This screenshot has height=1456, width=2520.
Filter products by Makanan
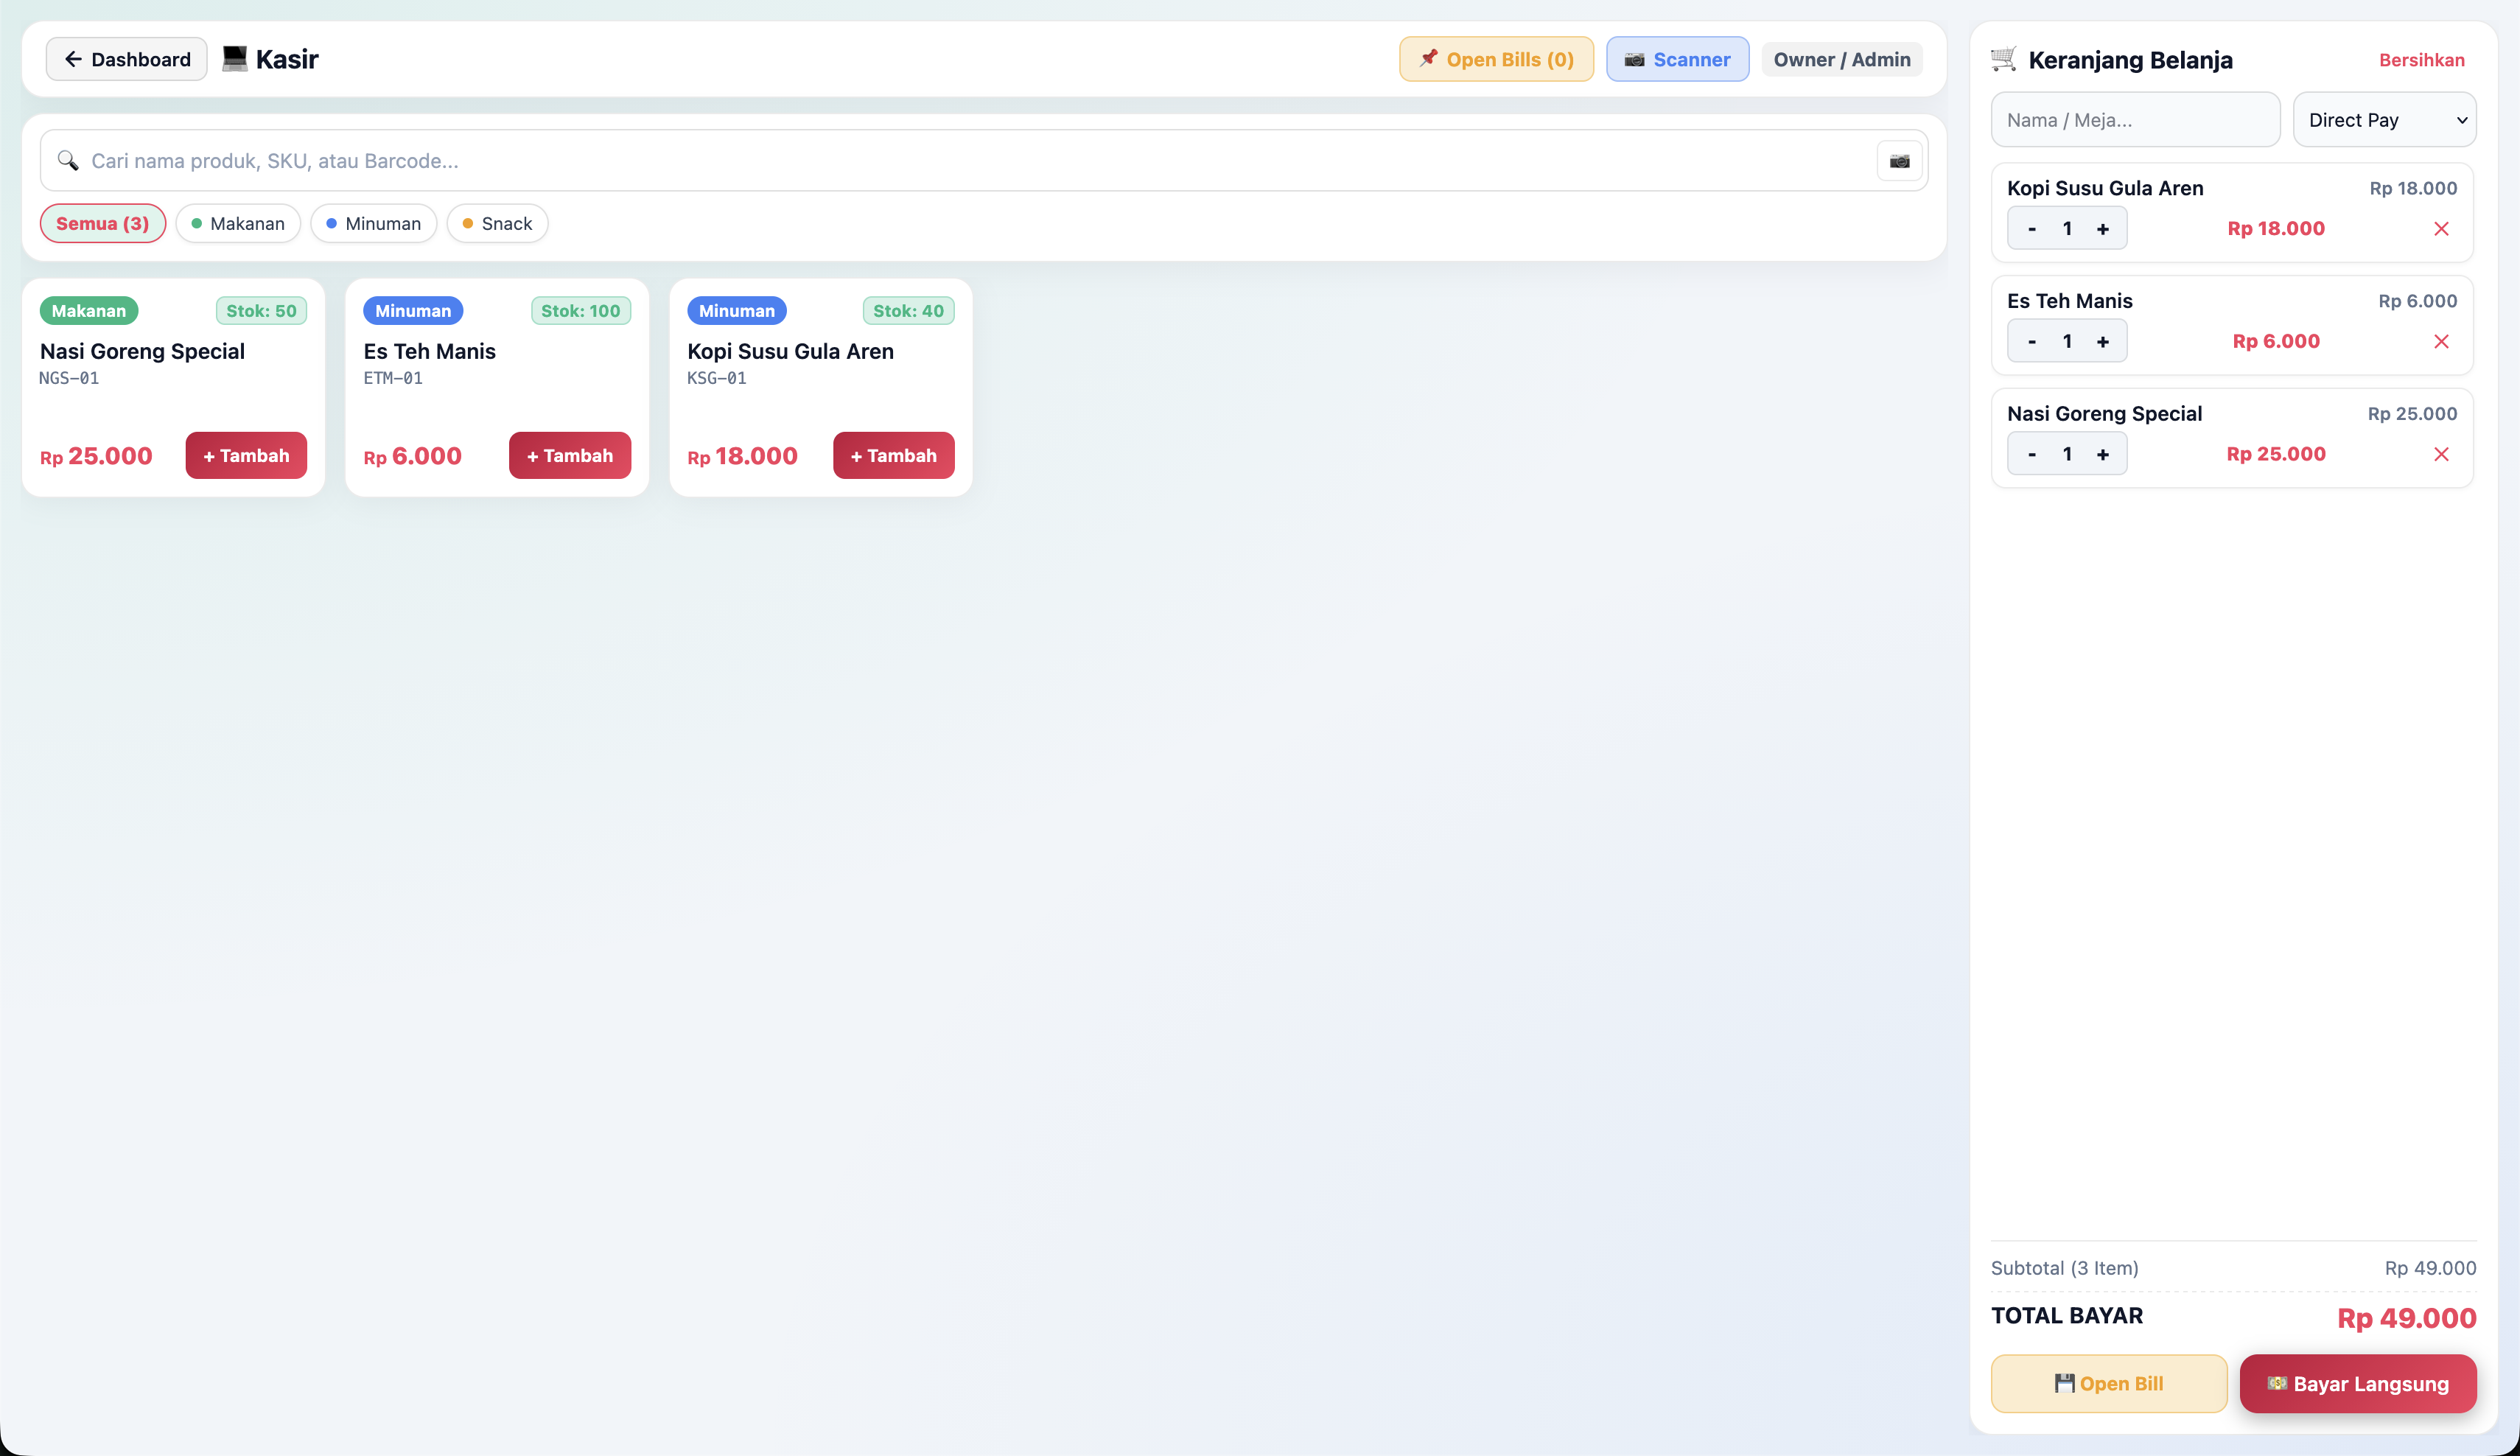pos(238,224)
